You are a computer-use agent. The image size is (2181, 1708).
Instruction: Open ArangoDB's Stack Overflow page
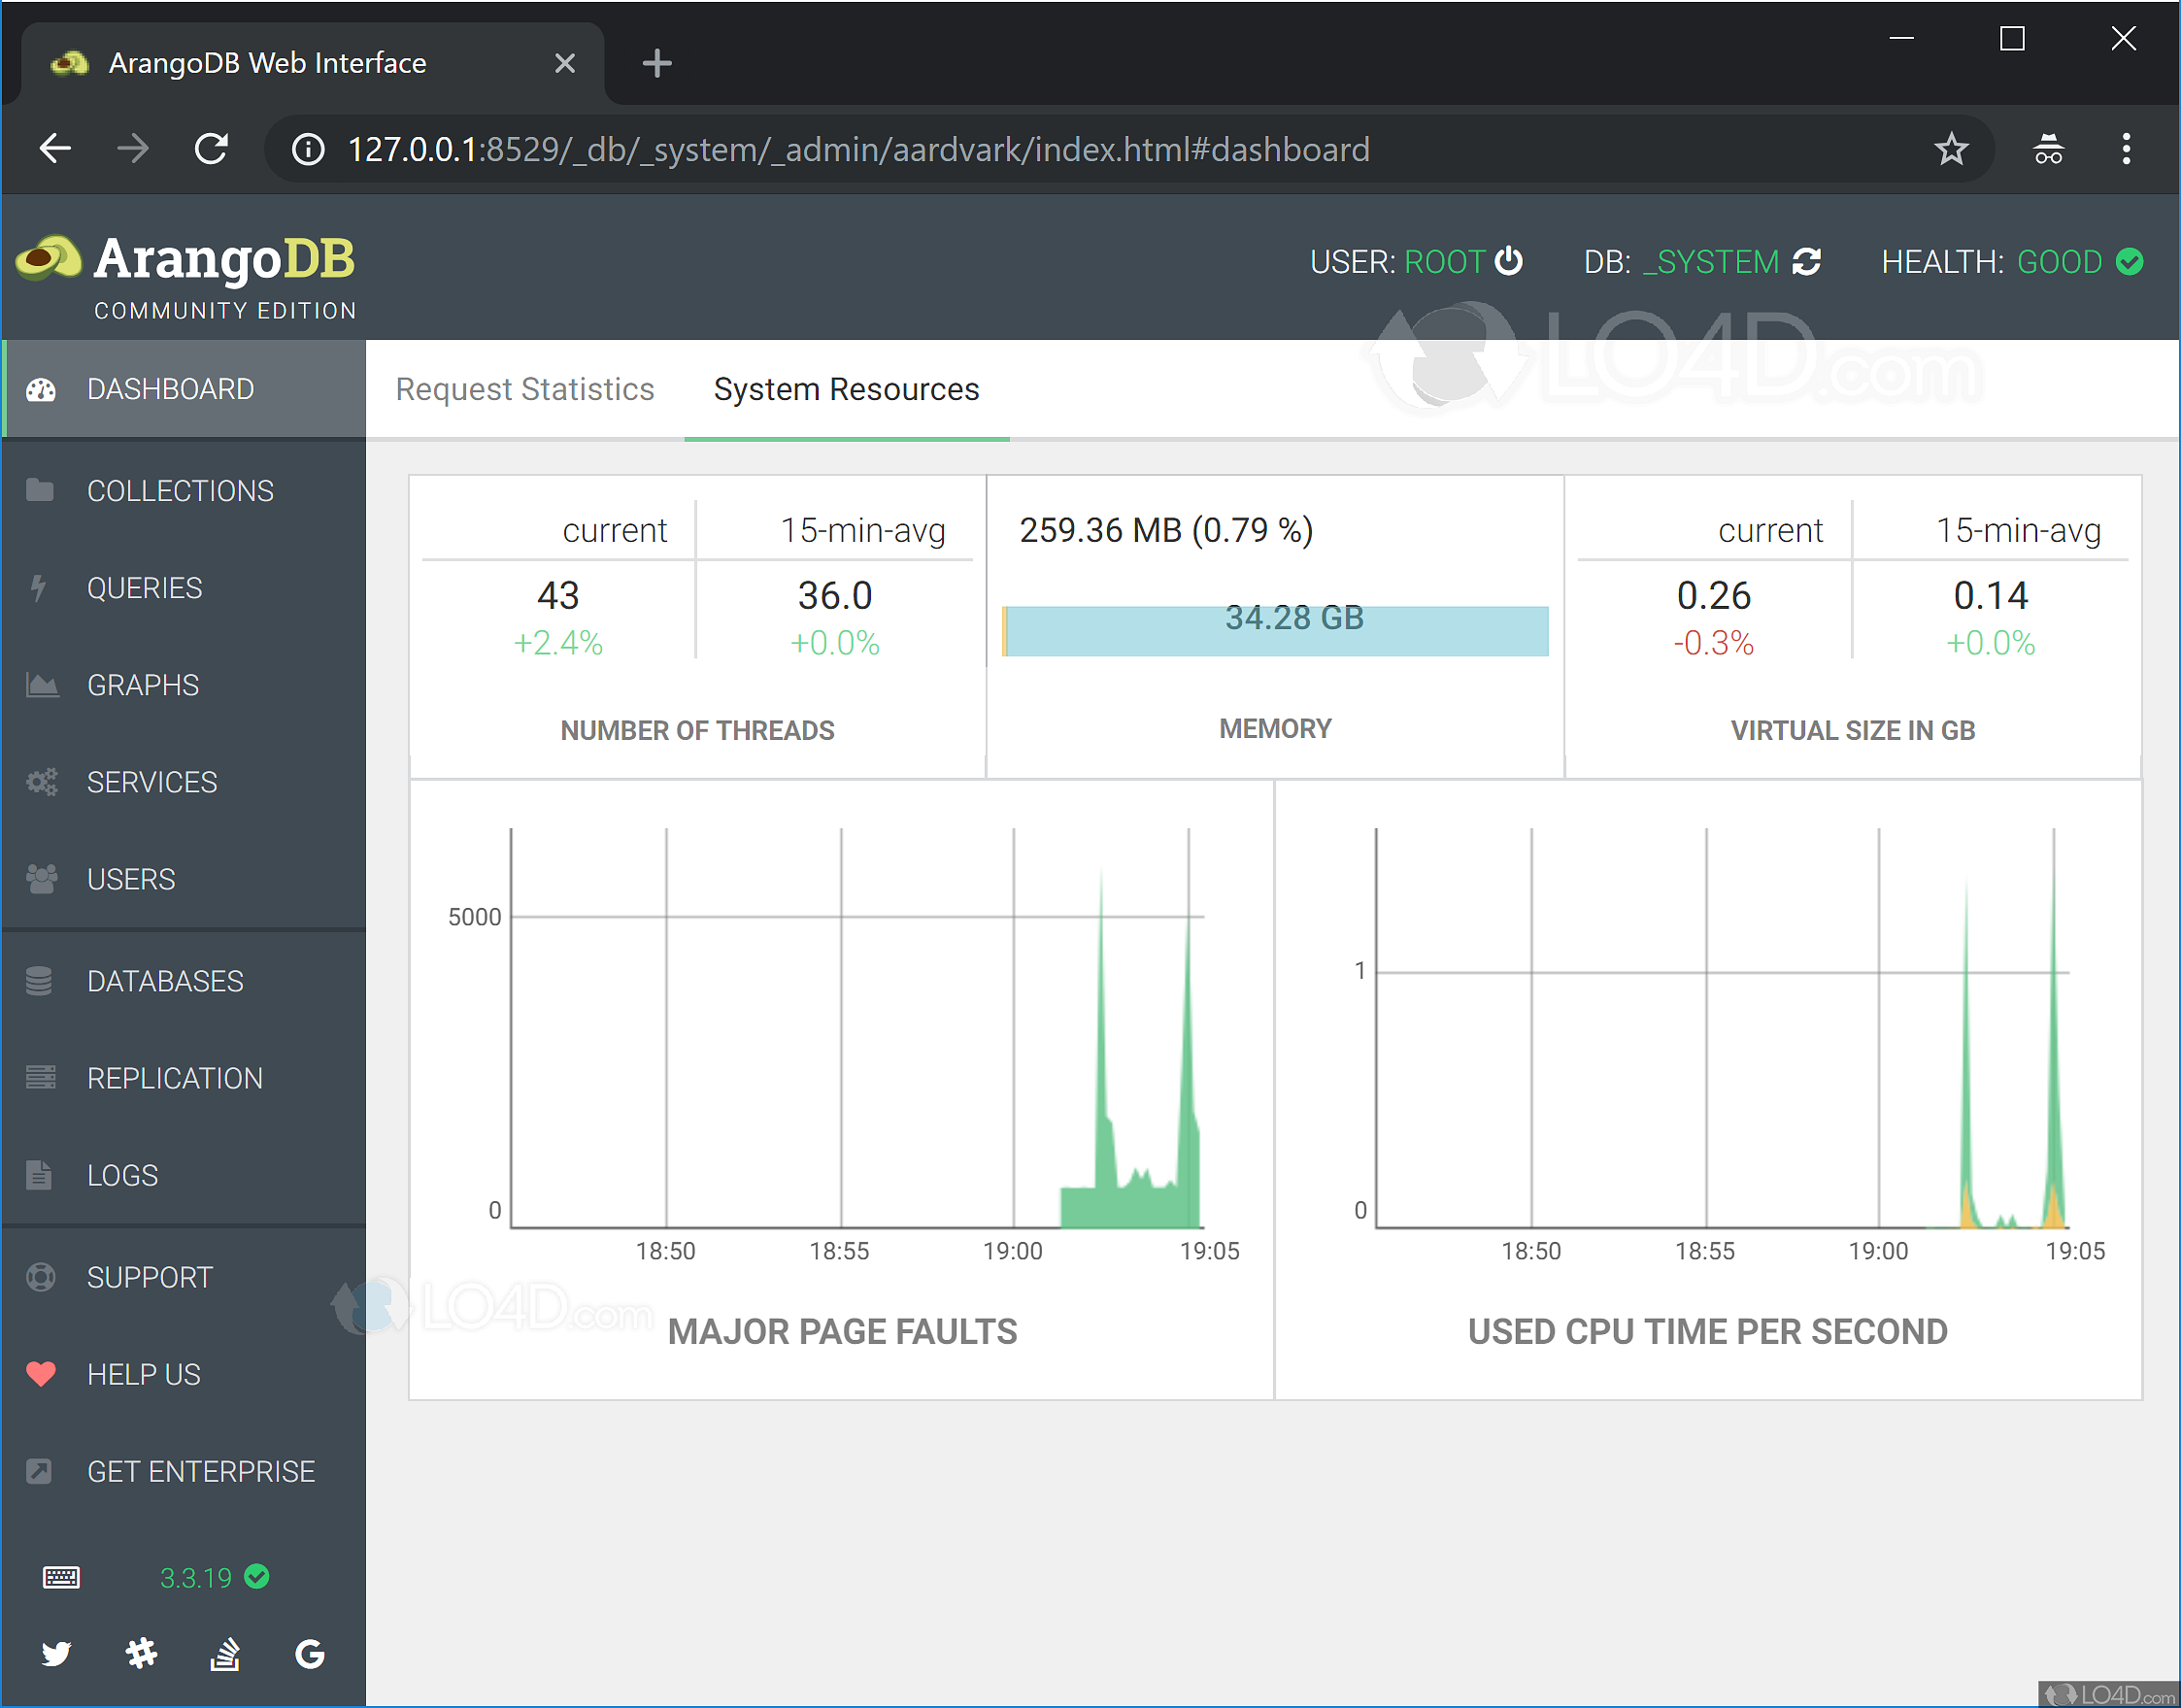[x=225, y=1653]
